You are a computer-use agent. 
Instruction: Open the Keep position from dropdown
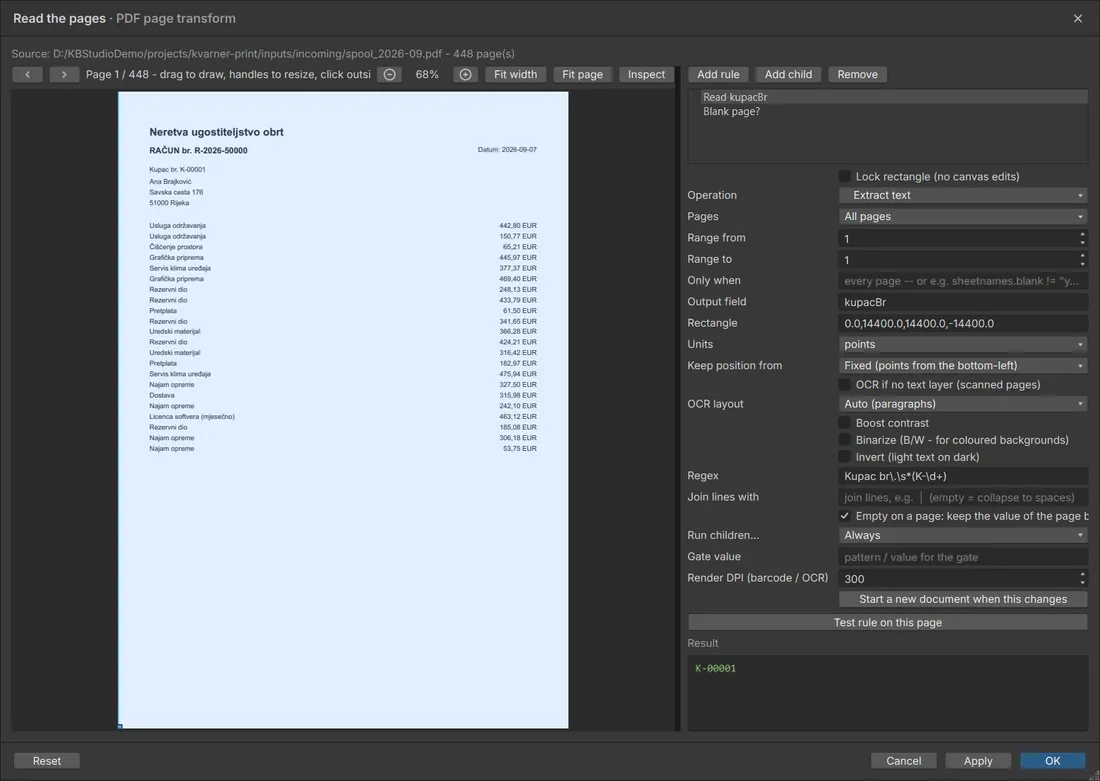(963, 365)
